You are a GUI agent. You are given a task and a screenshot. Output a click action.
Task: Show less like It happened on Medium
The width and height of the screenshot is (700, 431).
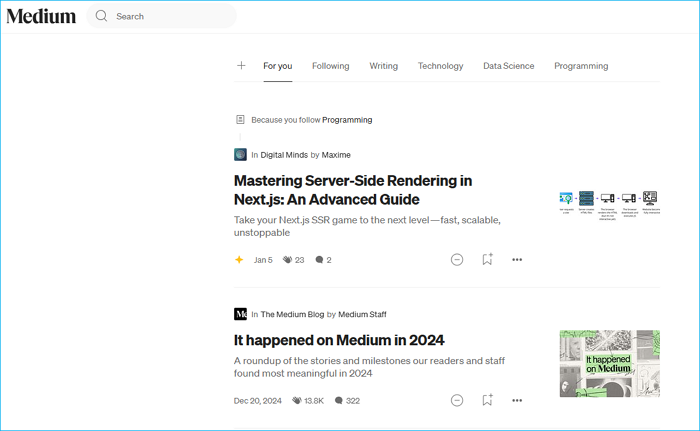tap(457, 400)
